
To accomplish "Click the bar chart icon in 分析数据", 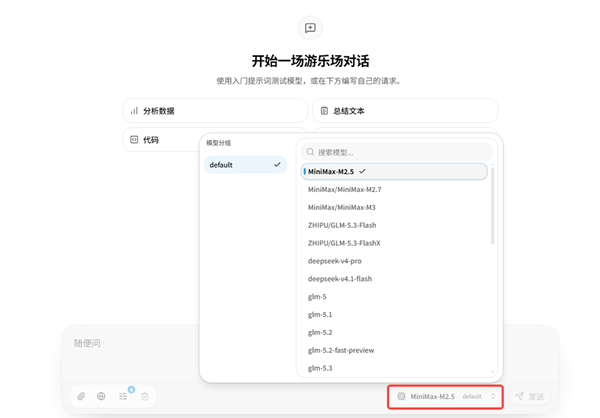I will pyautogui.click(x=134, y=111).
